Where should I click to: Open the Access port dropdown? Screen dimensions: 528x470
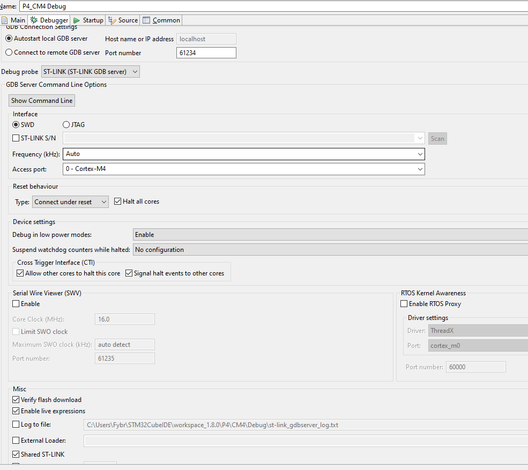tap(243, 169)
